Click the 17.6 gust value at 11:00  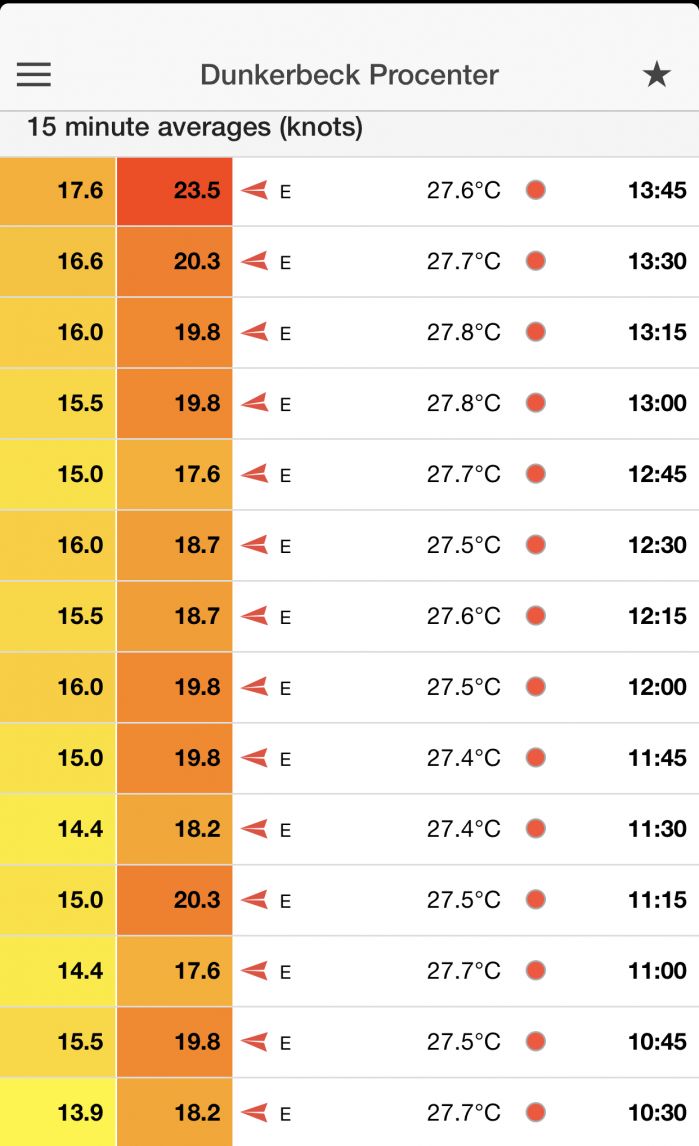point(175,971)
